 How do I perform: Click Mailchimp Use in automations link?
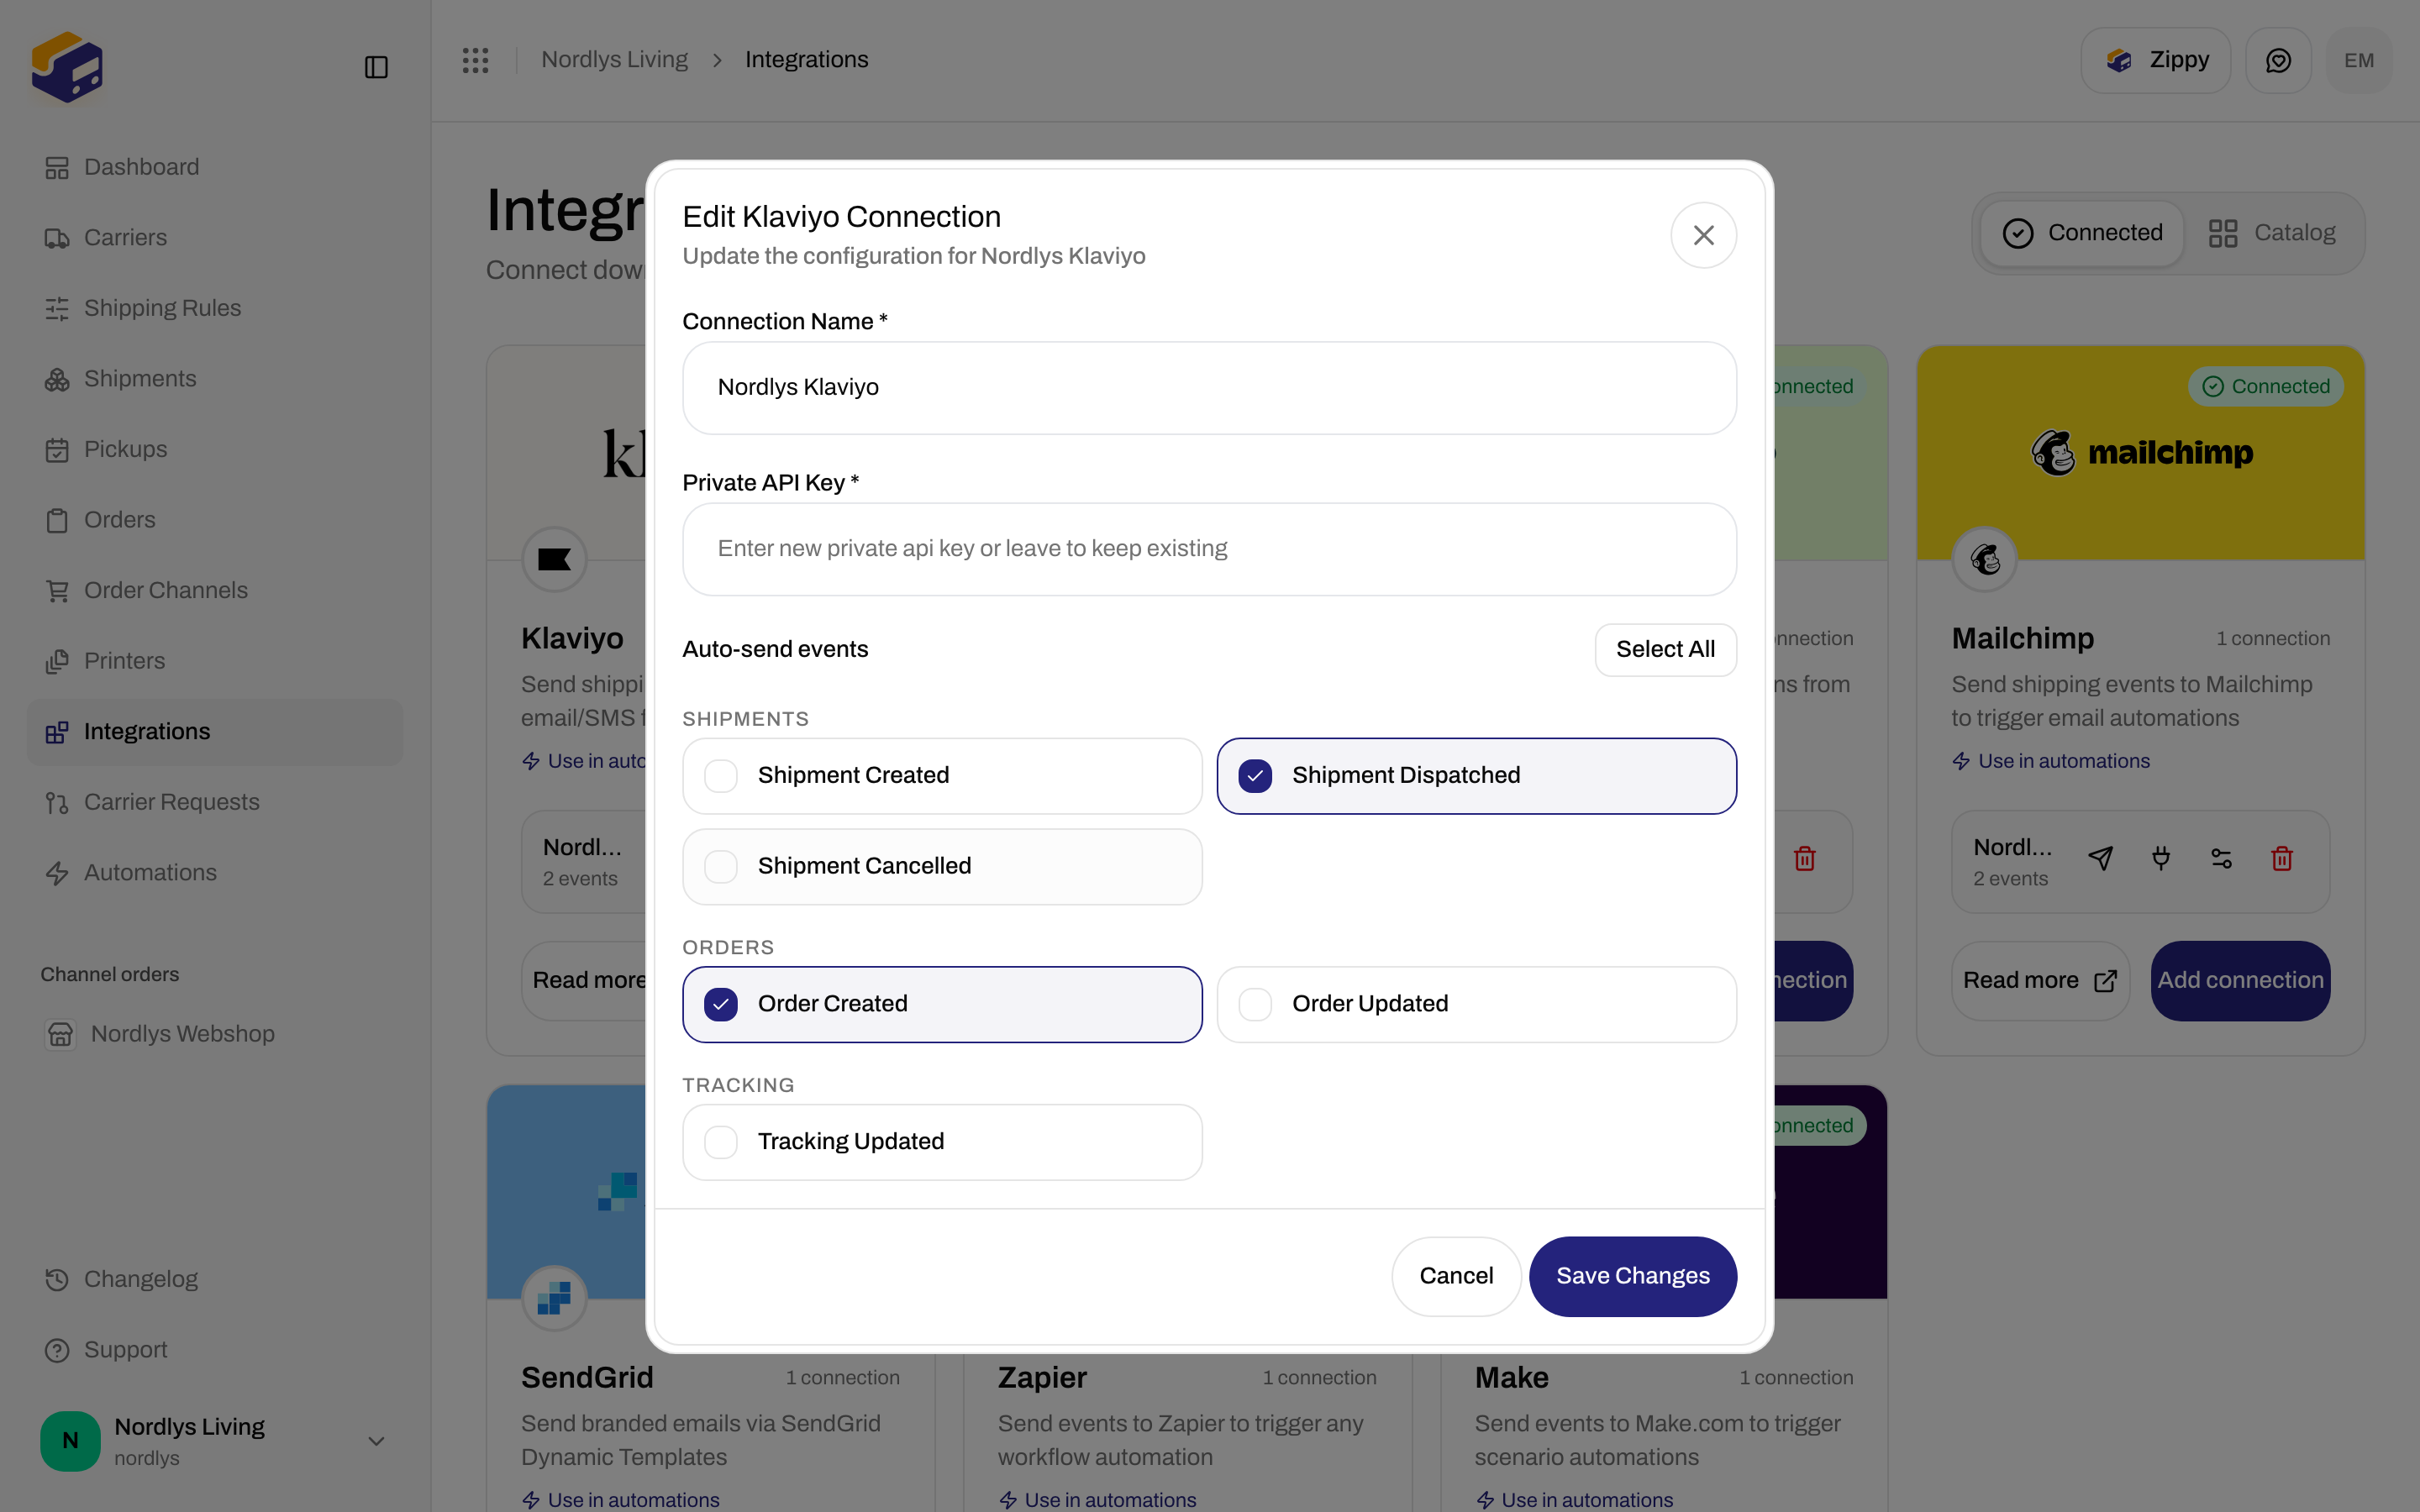2051,761
